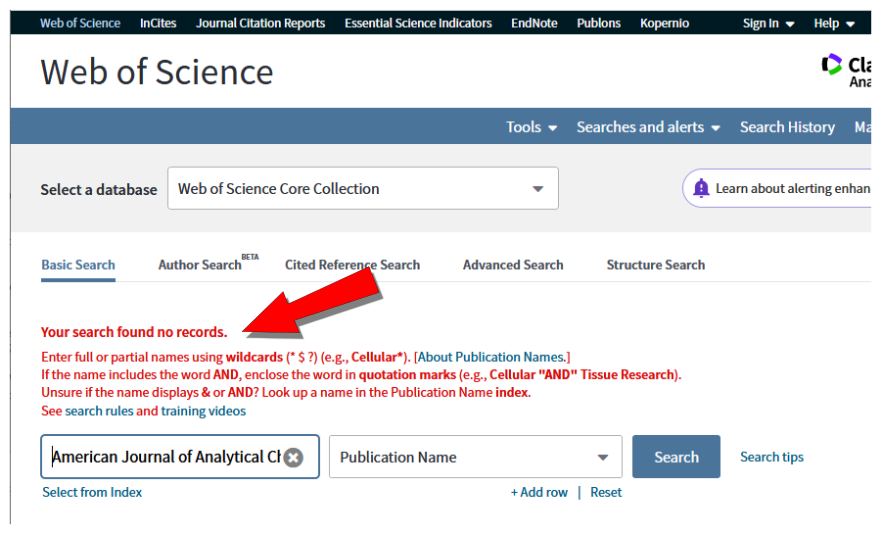
Task: Open the Sign In dropdown
Action: (768, 24)
